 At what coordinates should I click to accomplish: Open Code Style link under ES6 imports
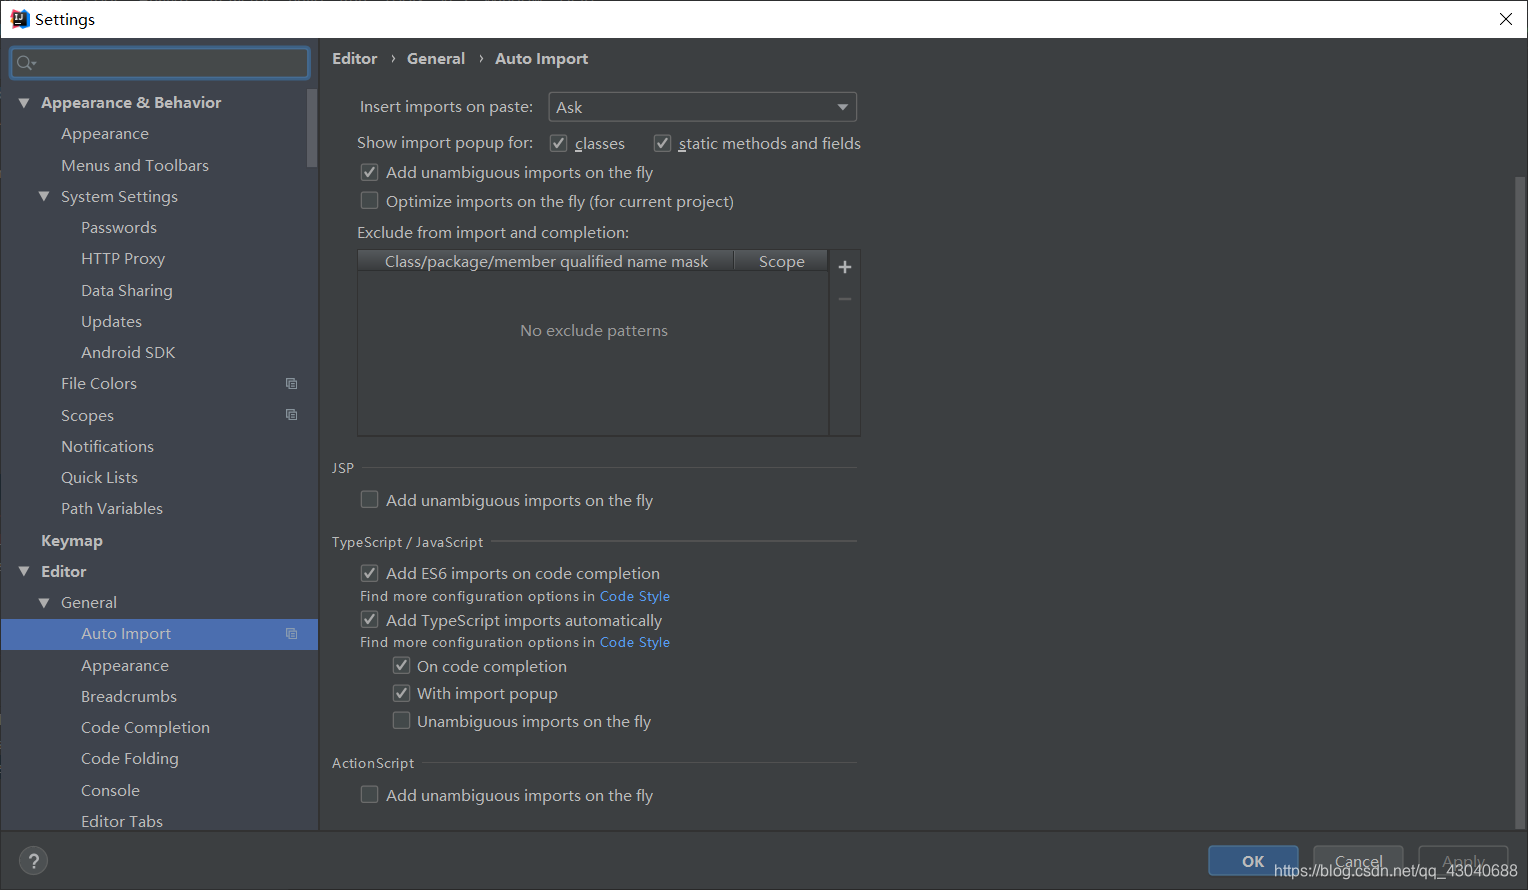coord(635,596)
